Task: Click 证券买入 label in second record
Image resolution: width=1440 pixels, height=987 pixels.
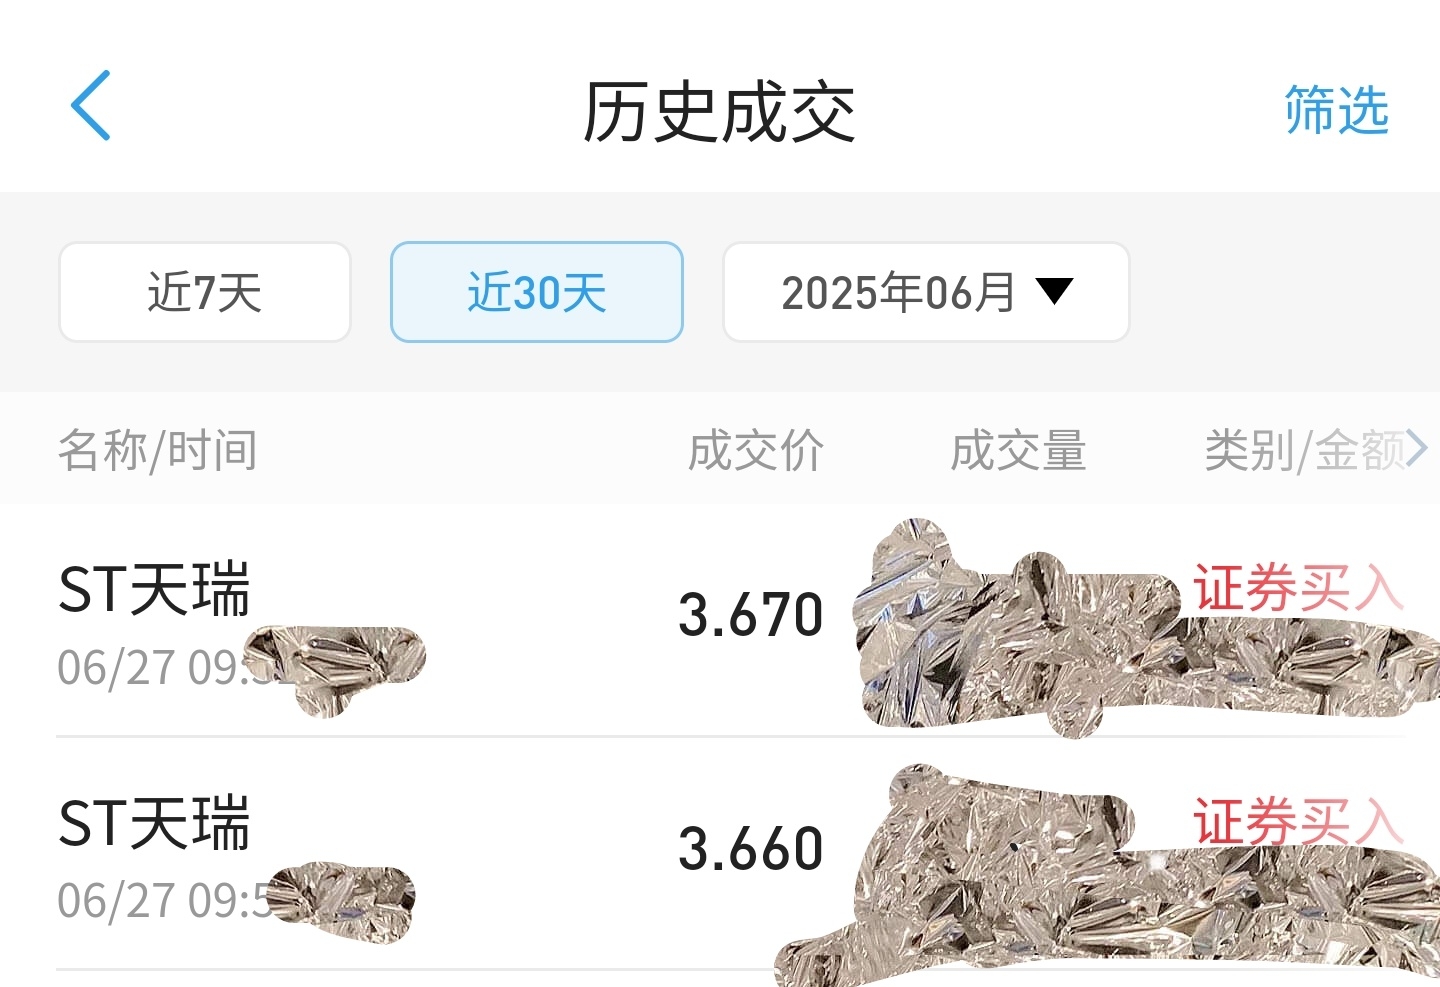Action: 1298,821
